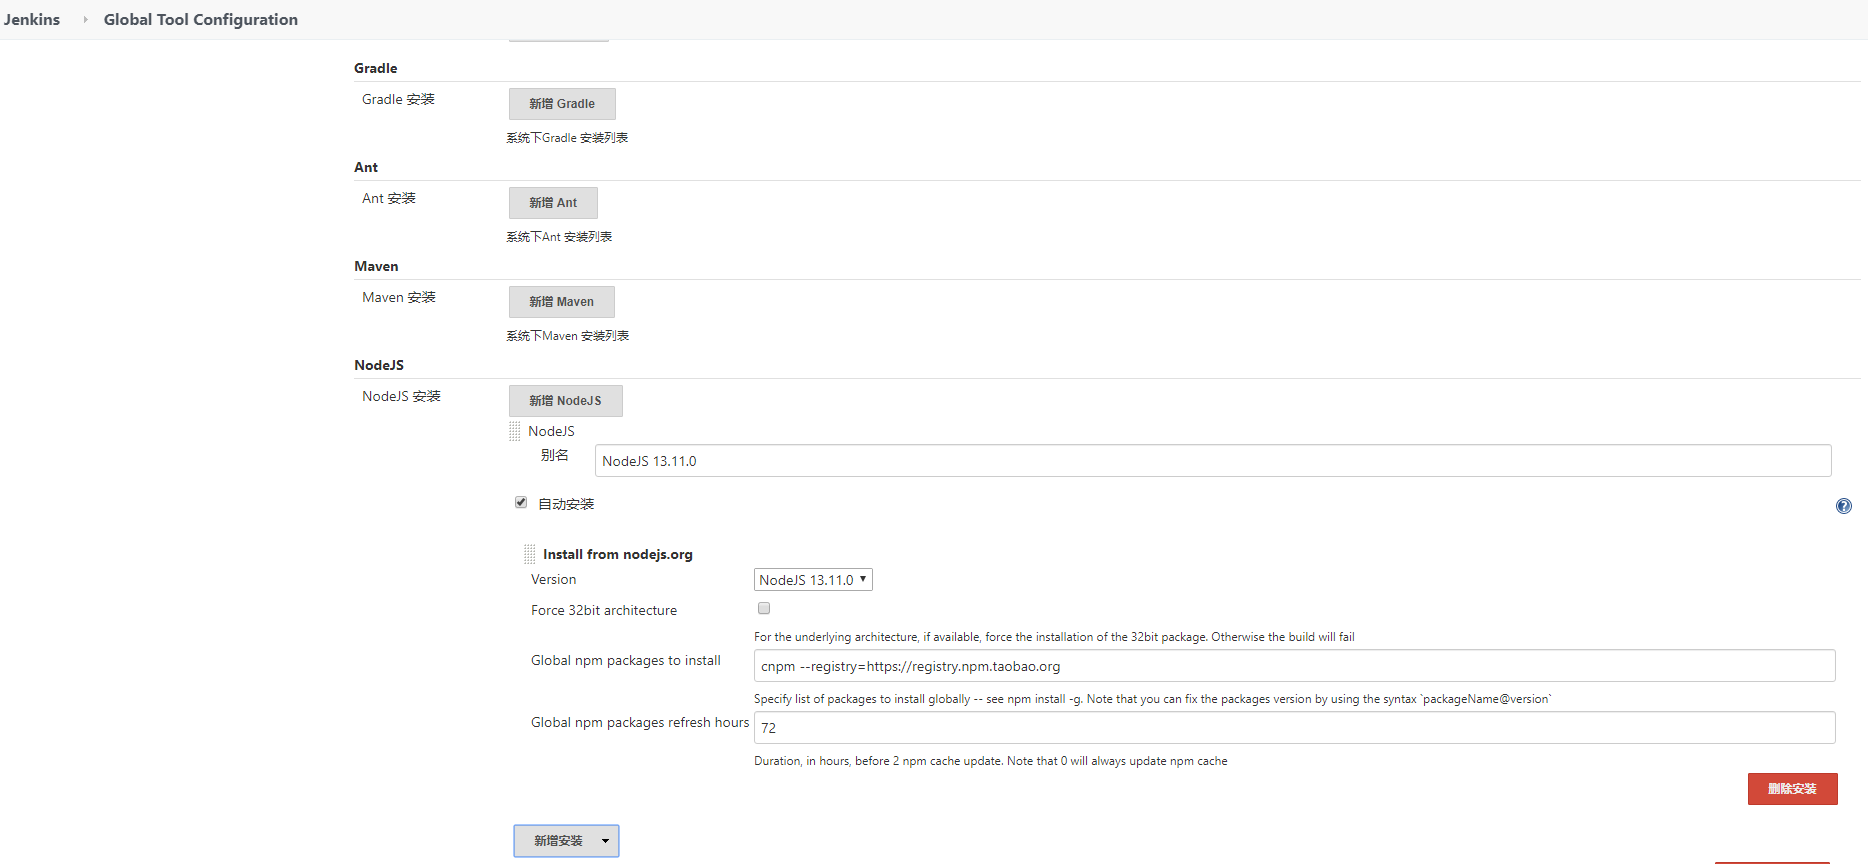Click the Version label

click(x=554, y=579)
